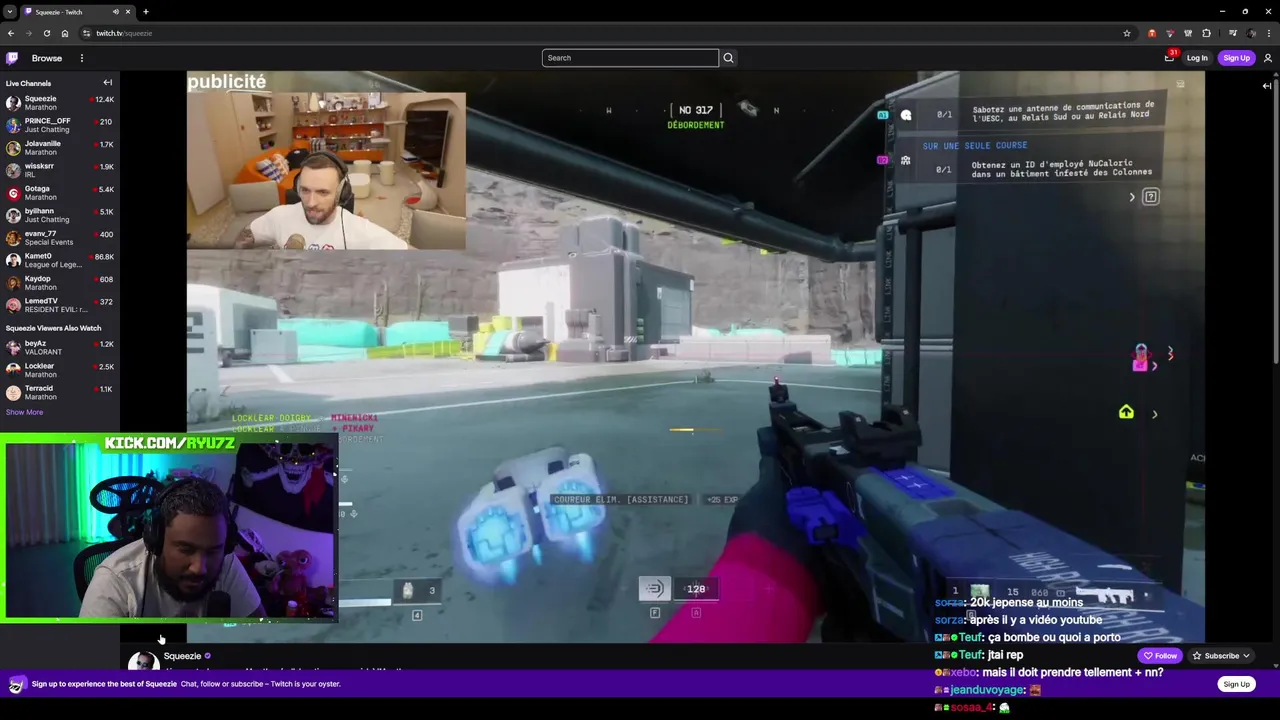
Task: Open the user account icon menu
Action: click(x=1268, y=58)
